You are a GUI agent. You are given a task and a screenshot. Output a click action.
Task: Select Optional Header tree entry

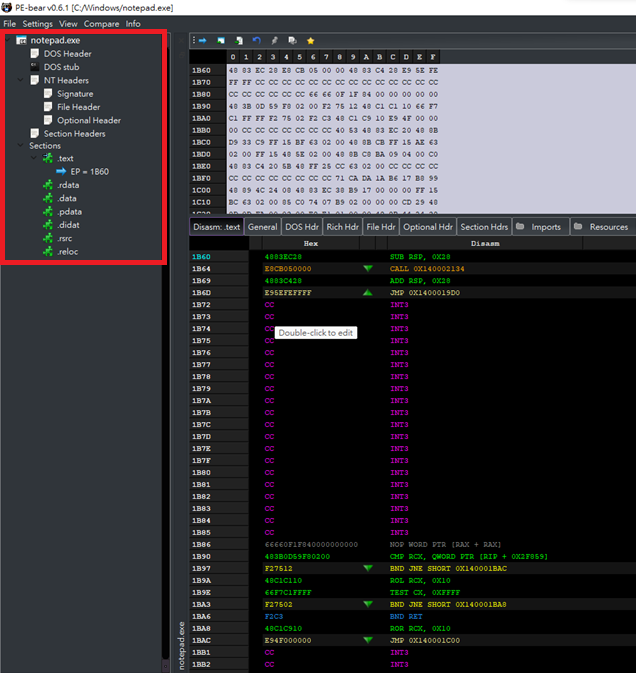click(89, 120)
